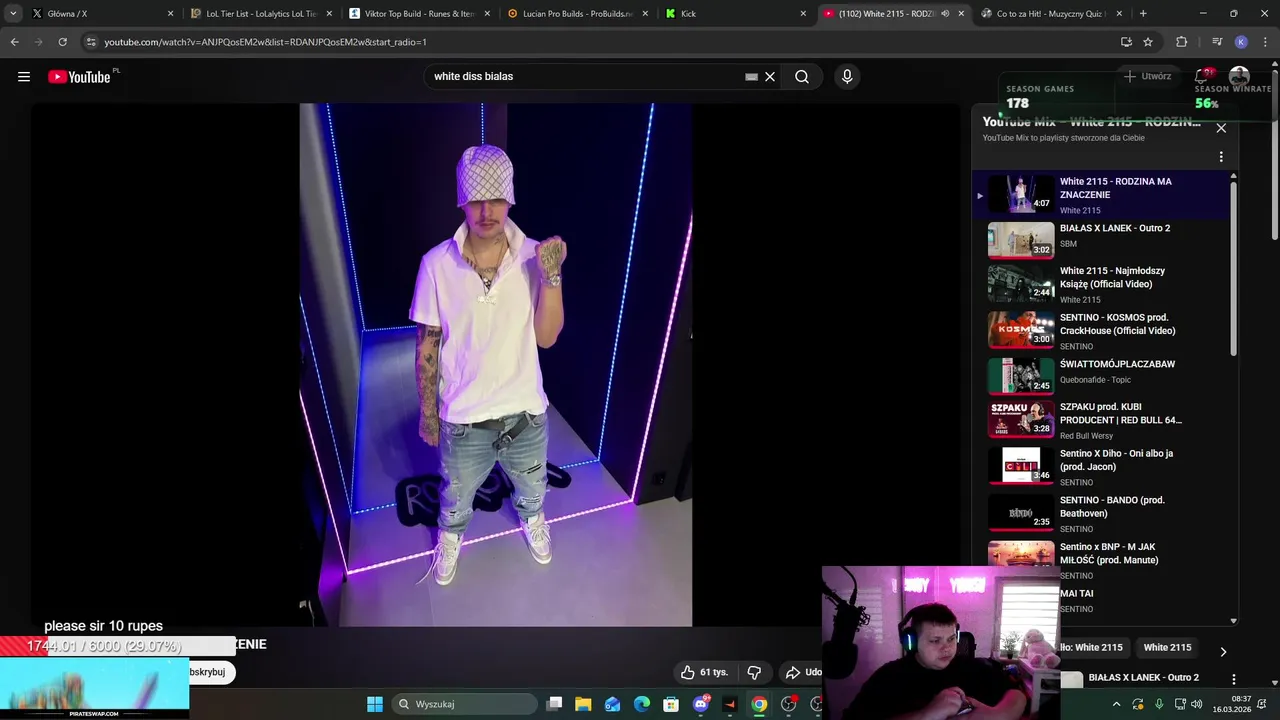Open Discord from the taskbar
The image size is (1280, 720).
pos(701,704)
